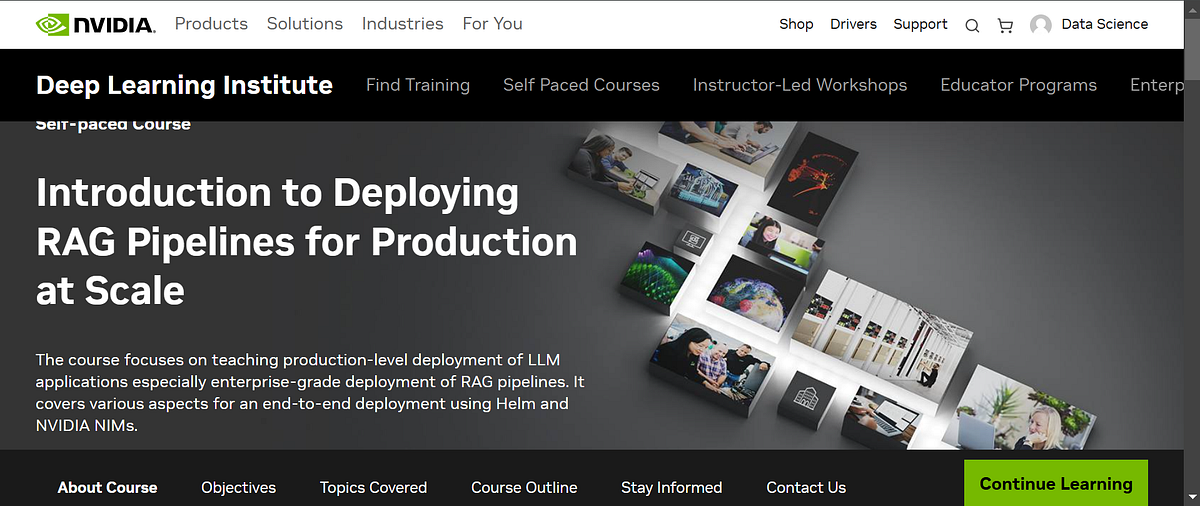Select the About Course tab
Screen dimensions: 1200x506
tap(107, 488)
